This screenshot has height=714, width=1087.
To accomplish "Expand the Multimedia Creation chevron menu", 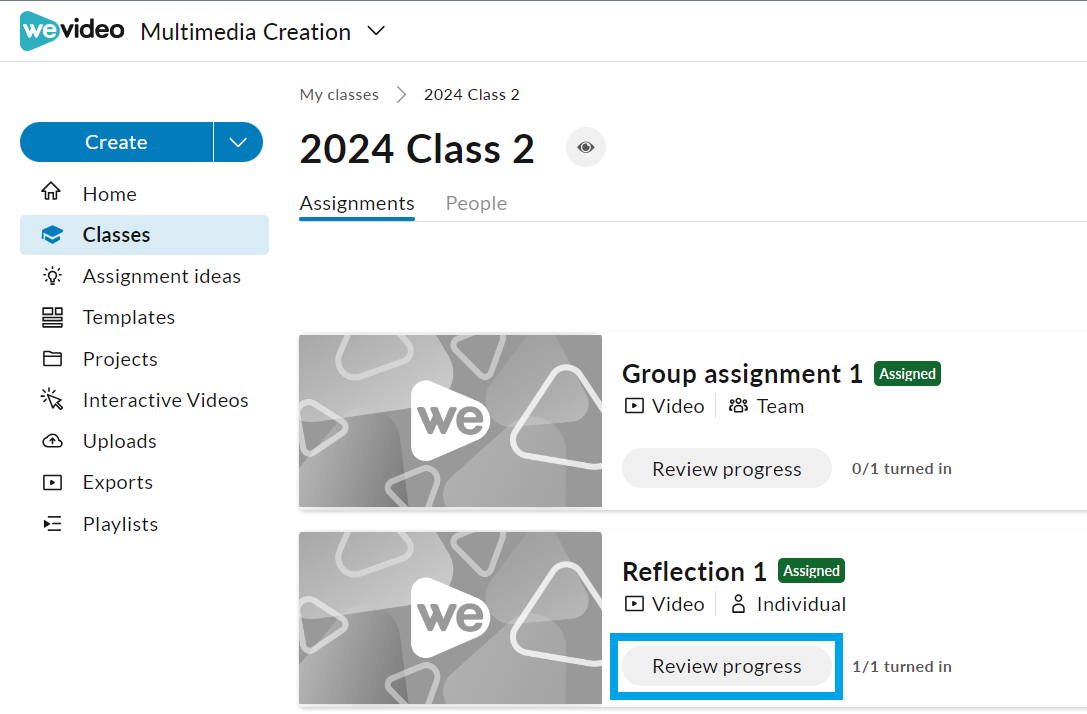I will click(x=376, y=31).
